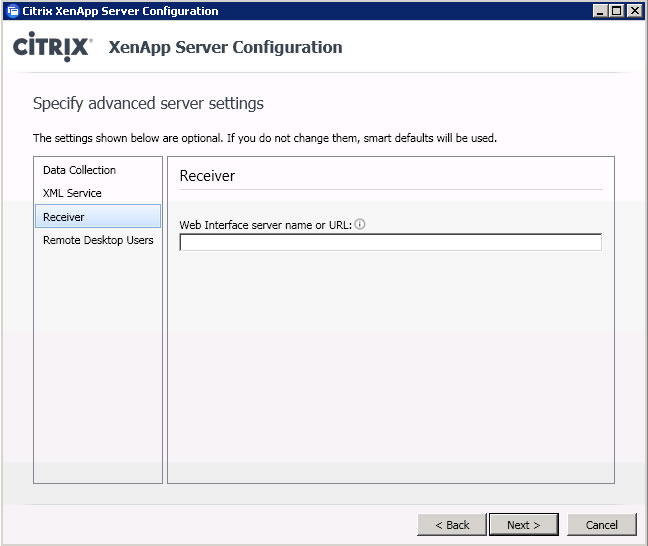648x546 pixels.
Task: Maximize the XenApp configuration window
Action: click(x=616, y=11)
